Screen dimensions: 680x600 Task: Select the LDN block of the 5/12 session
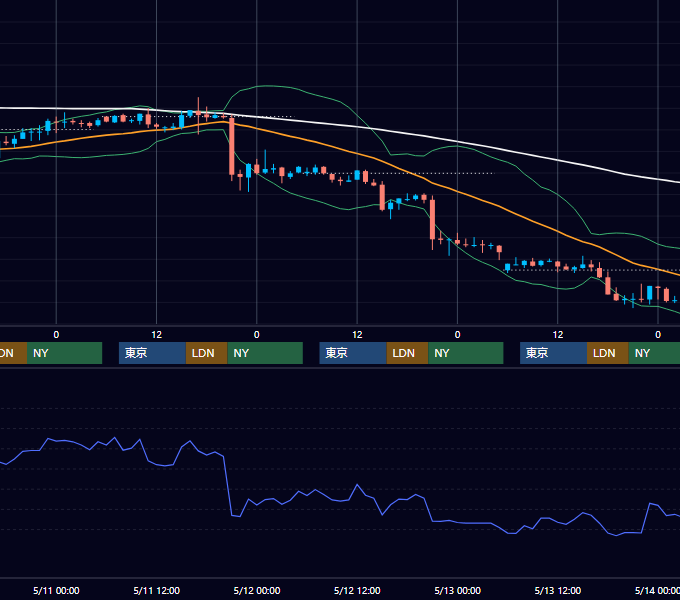click(407, 353)
